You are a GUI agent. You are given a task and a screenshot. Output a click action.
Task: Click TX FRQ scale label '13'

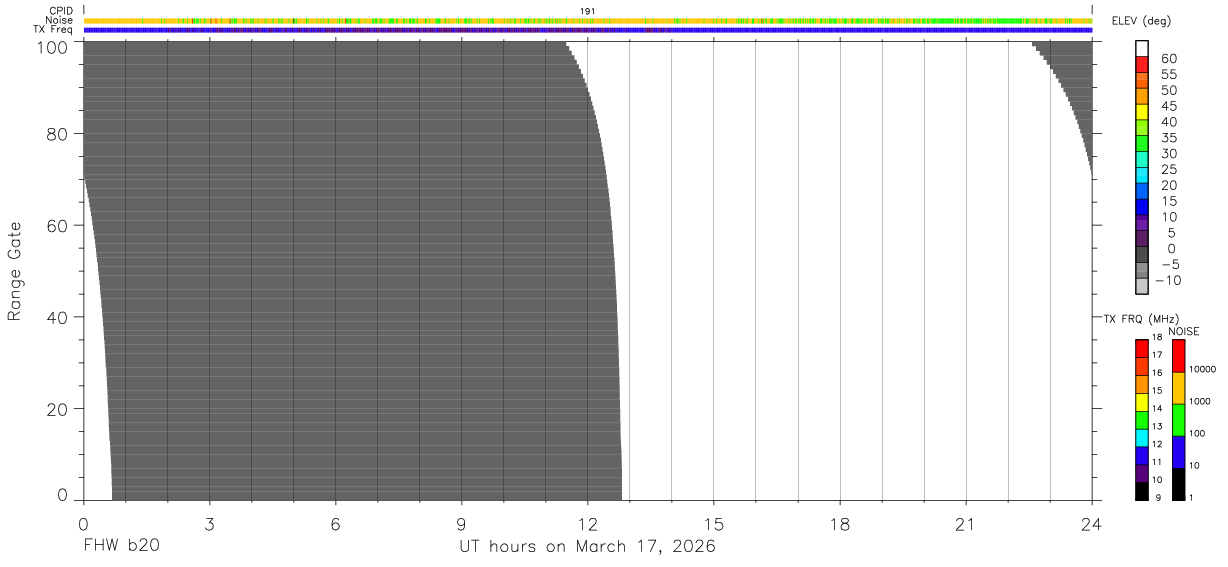[1157, 427]
